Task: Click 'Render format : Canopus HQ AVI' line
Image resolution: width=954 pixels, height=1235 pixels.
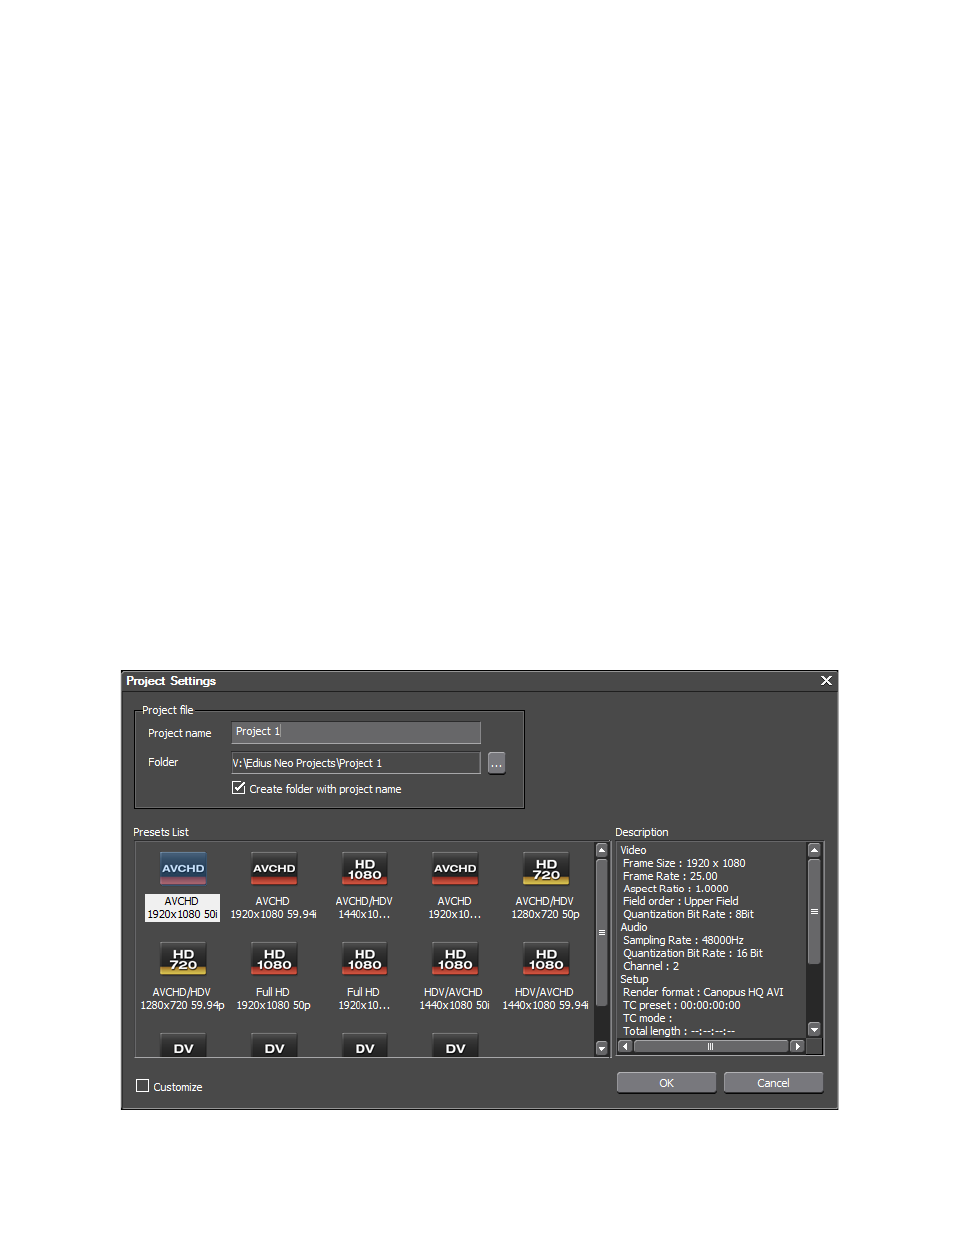Action: pos(703,992)
